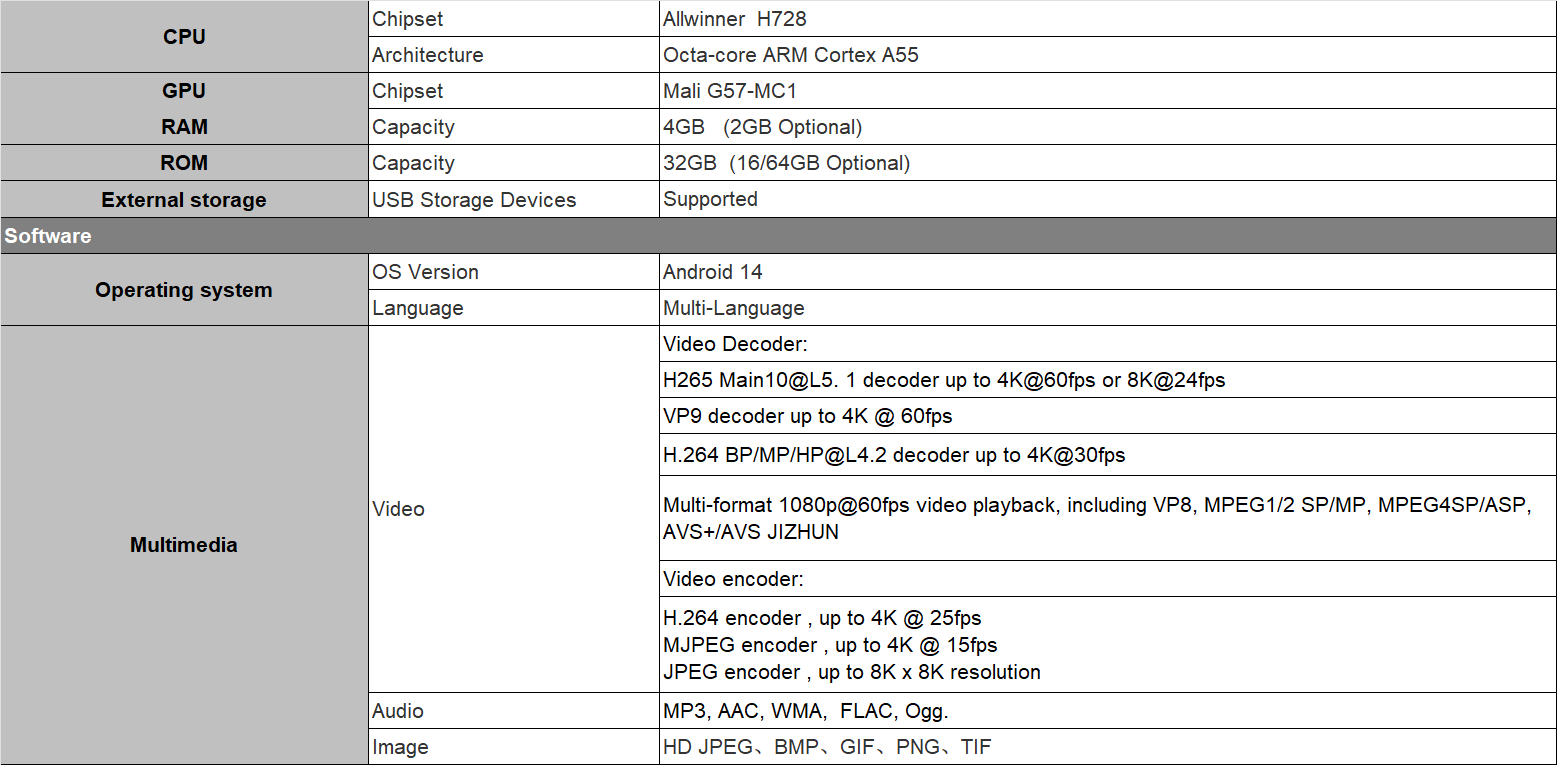
Task: Click the H.264 BP/MP/HP decoder cell
Action: (1108, 455)
